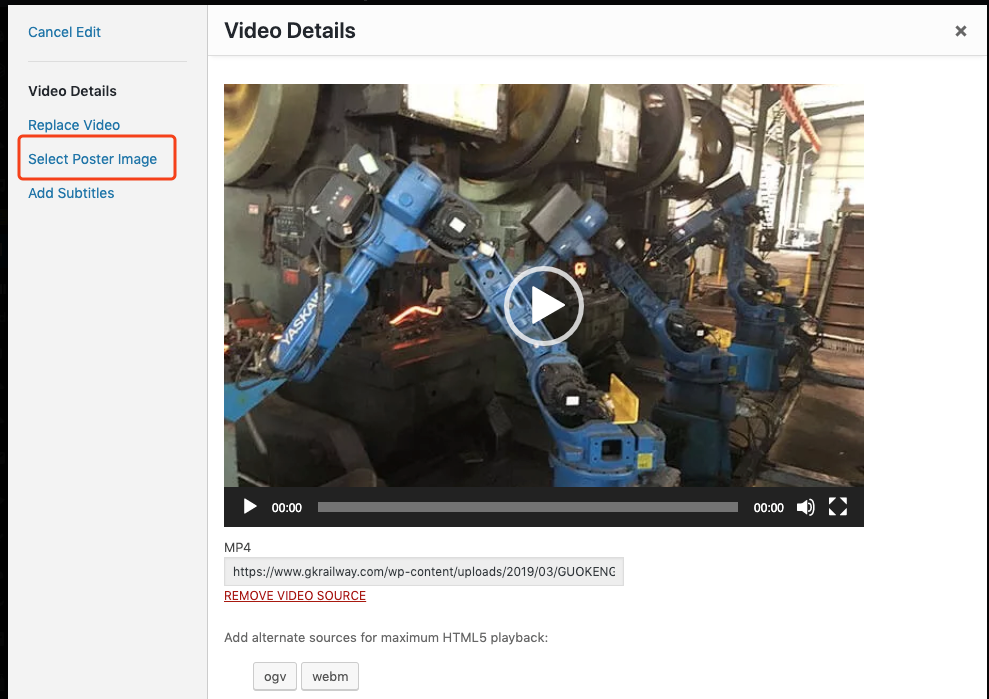Click the Video Details heading at the top
This screenshot has height=699, width=989.
point(290,31)
